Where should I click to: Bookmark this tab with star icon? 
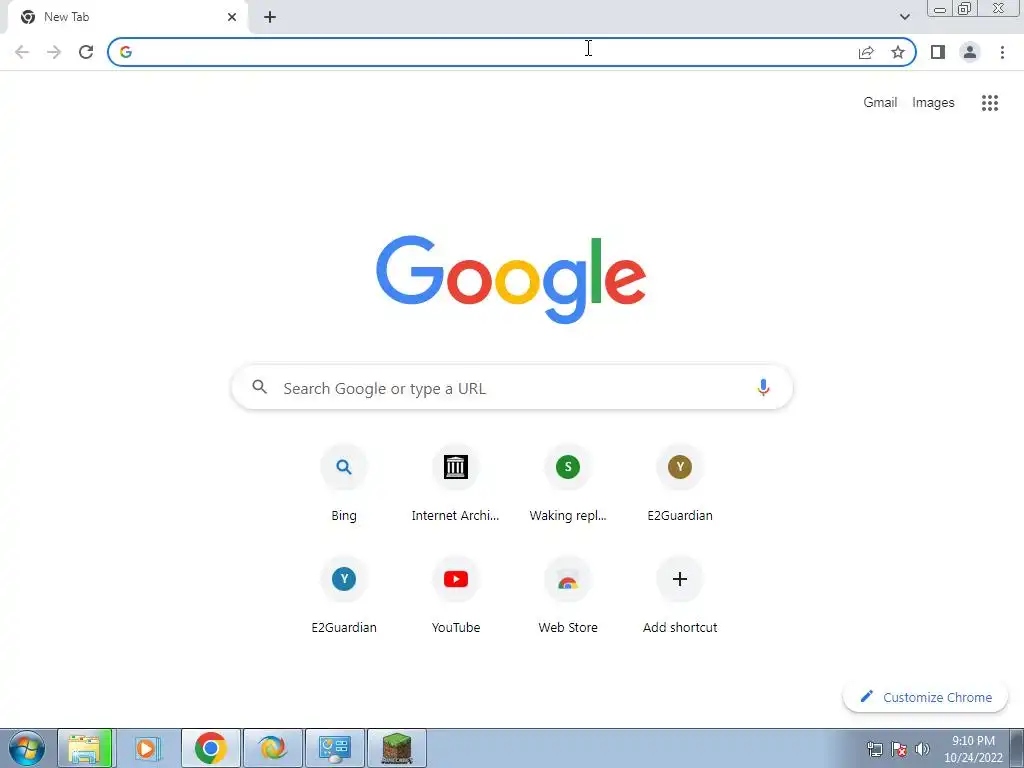[898, 52]
